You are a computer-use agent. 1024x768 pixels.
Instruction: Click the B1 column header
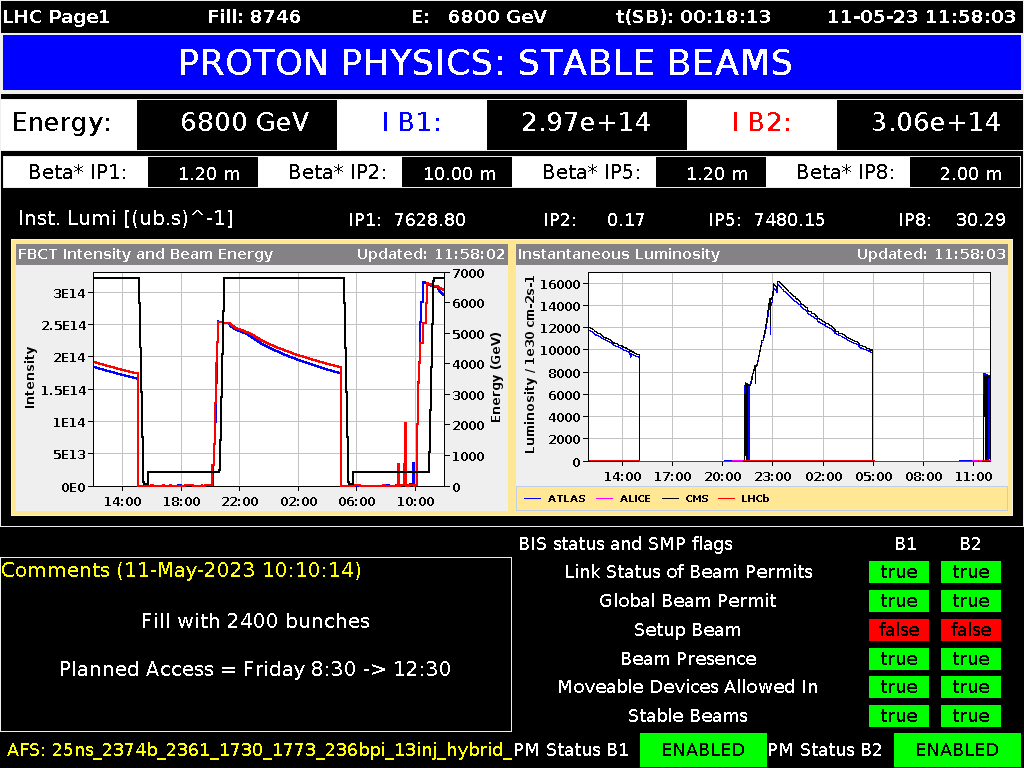[905, 544]
